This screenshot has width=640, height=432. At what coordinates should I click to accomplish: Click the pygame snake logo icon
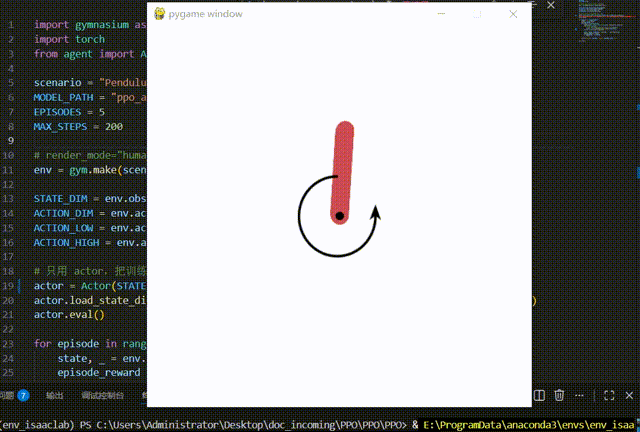pyautogui.click(x=159, y=14)
